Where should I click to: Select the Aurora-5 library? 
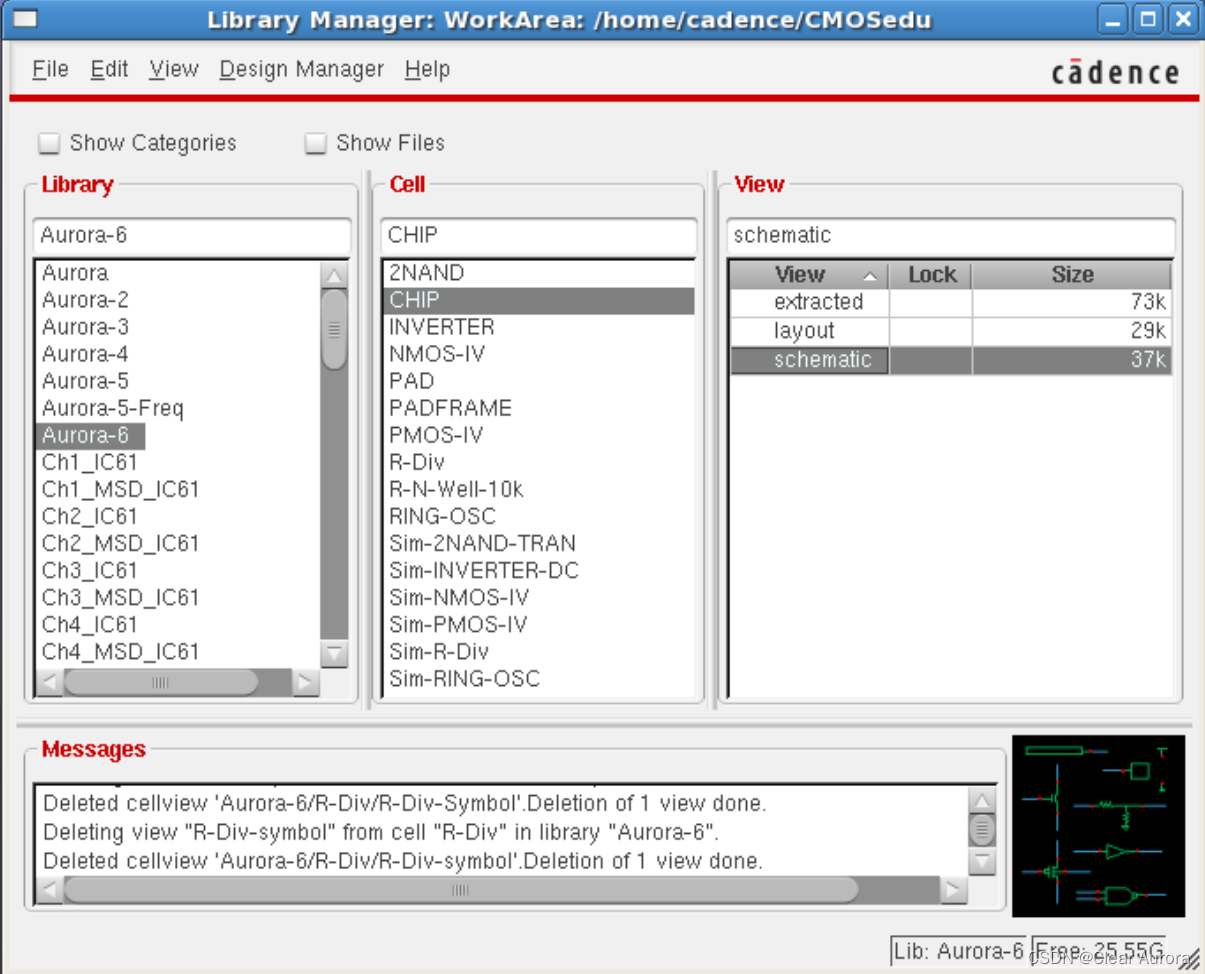(x=85, y=381)
